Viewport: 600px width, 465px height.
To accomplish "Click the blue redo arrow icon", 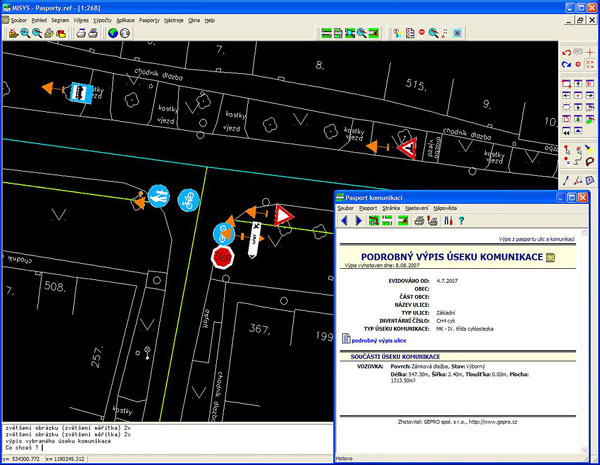I will click(x=566, y=64).
